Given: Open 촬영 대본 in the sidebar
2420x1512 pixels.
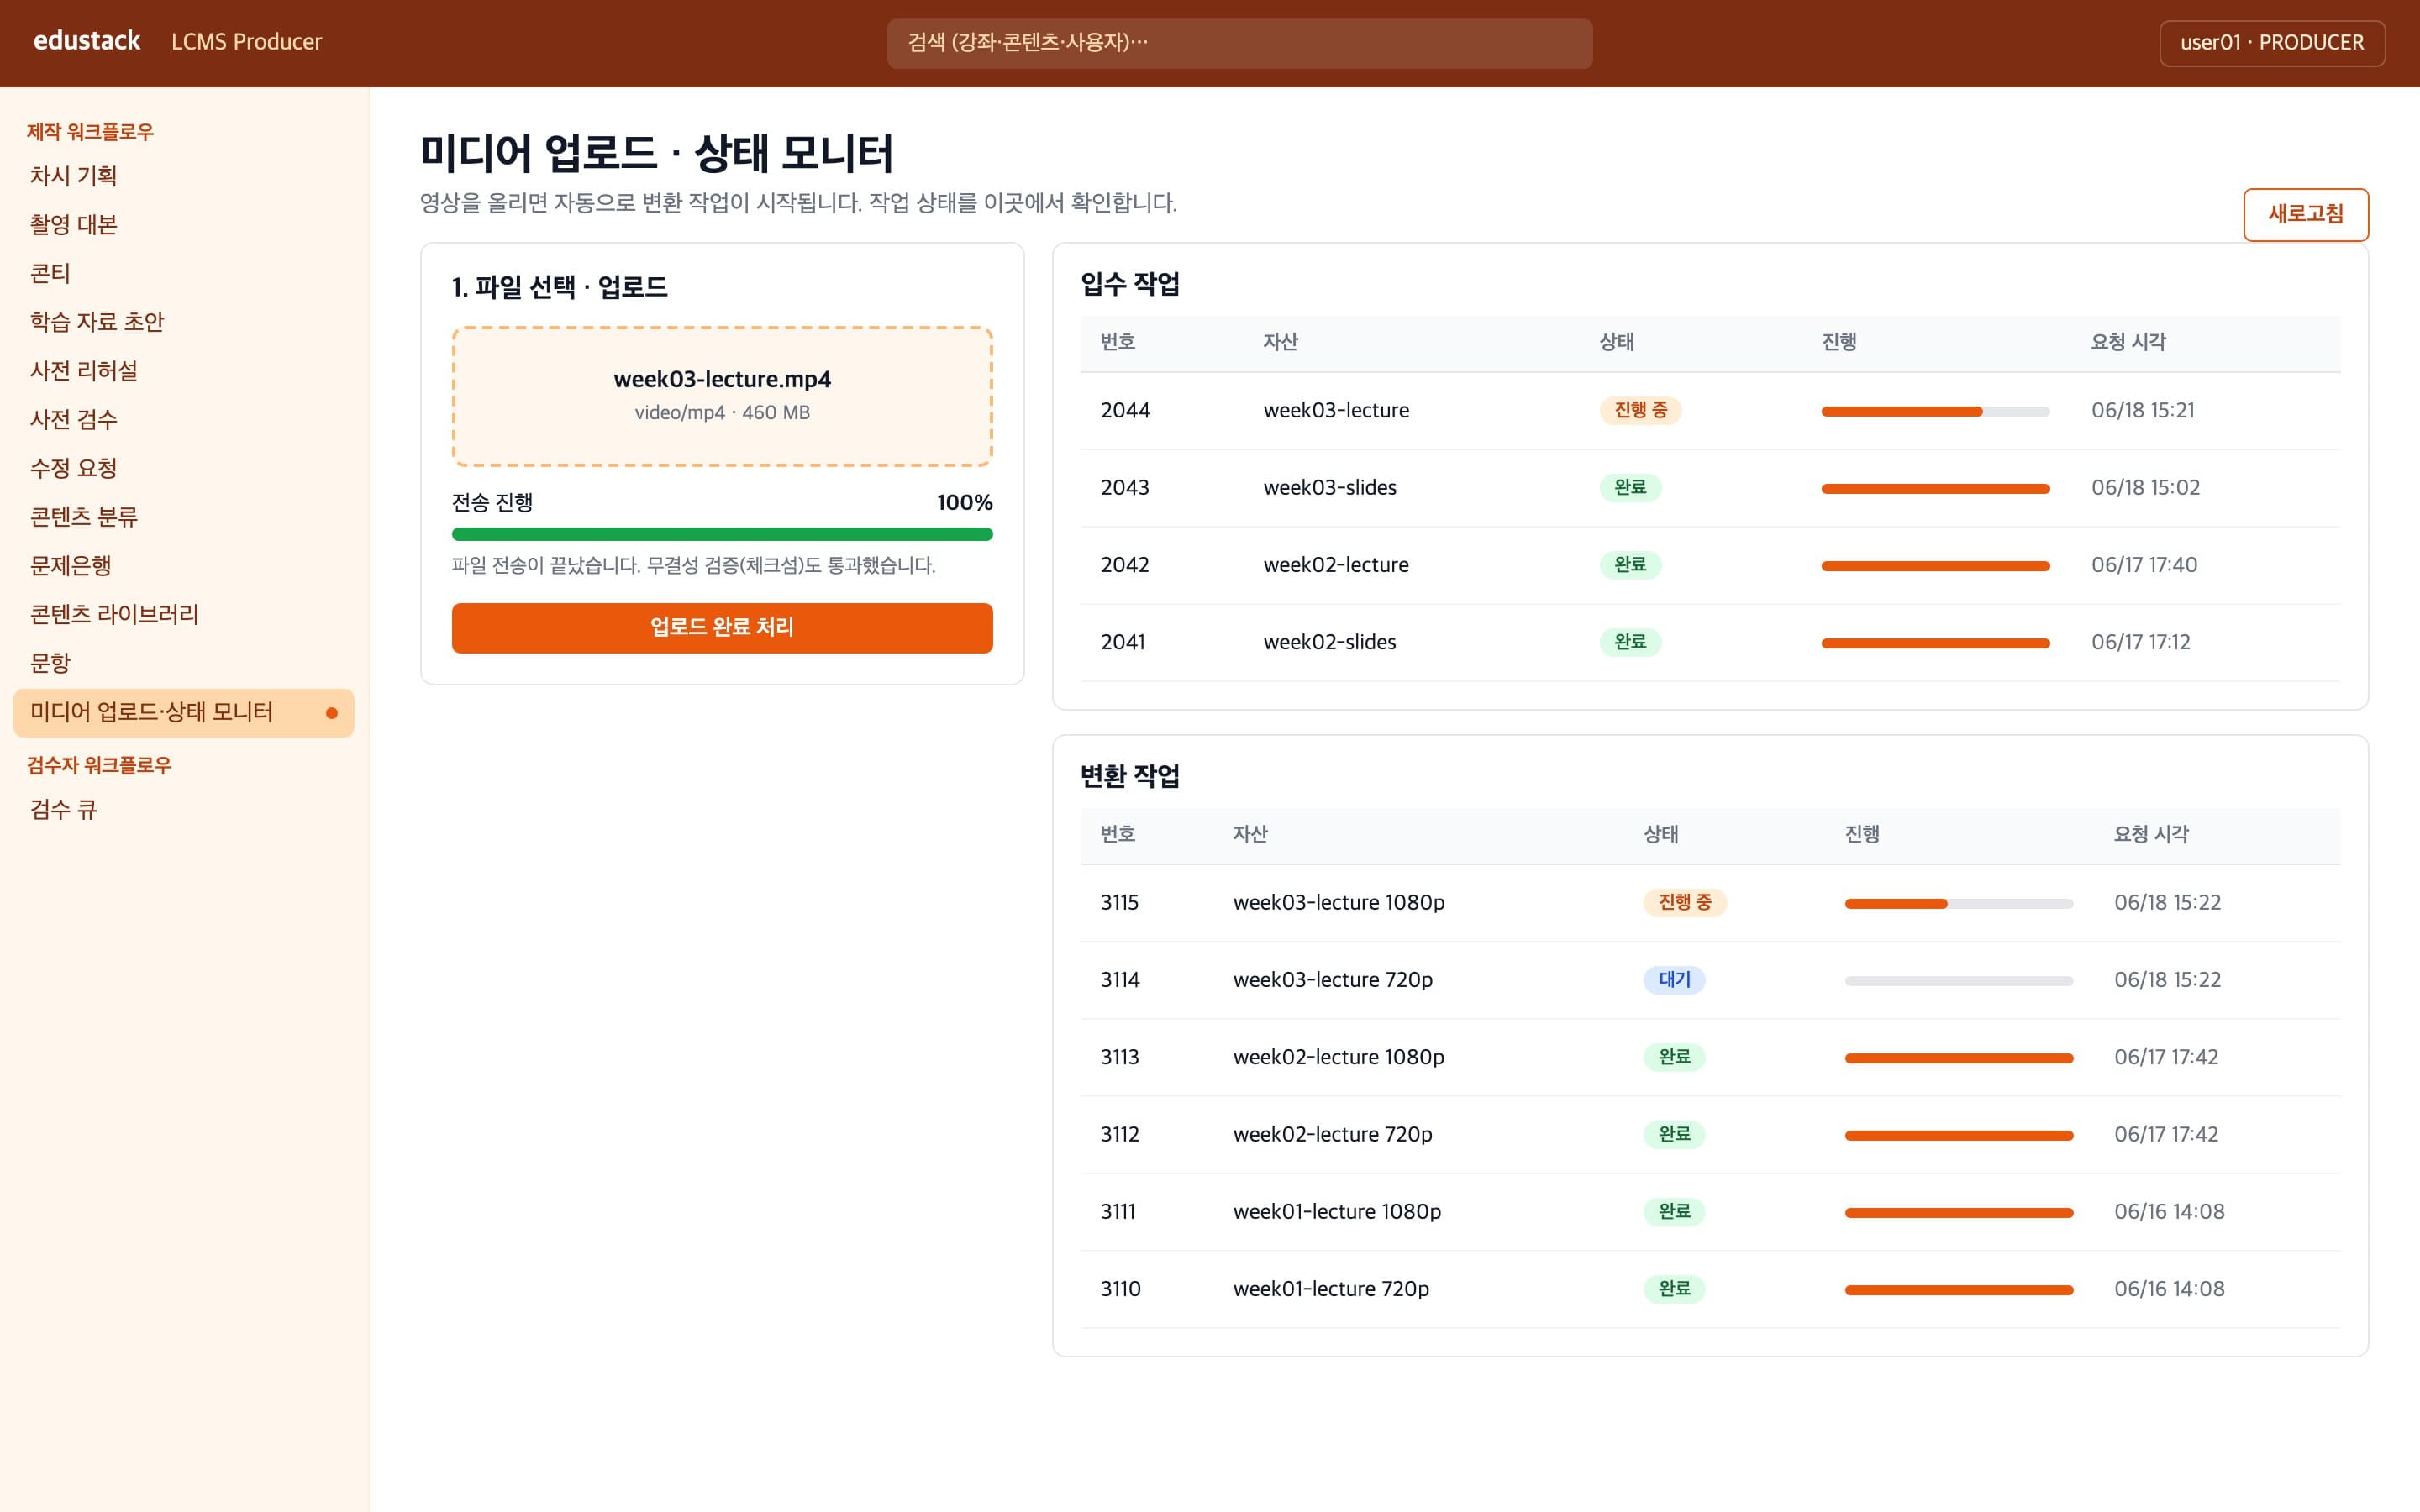Looking at the screenshot, I should click(x=184, y=225).
